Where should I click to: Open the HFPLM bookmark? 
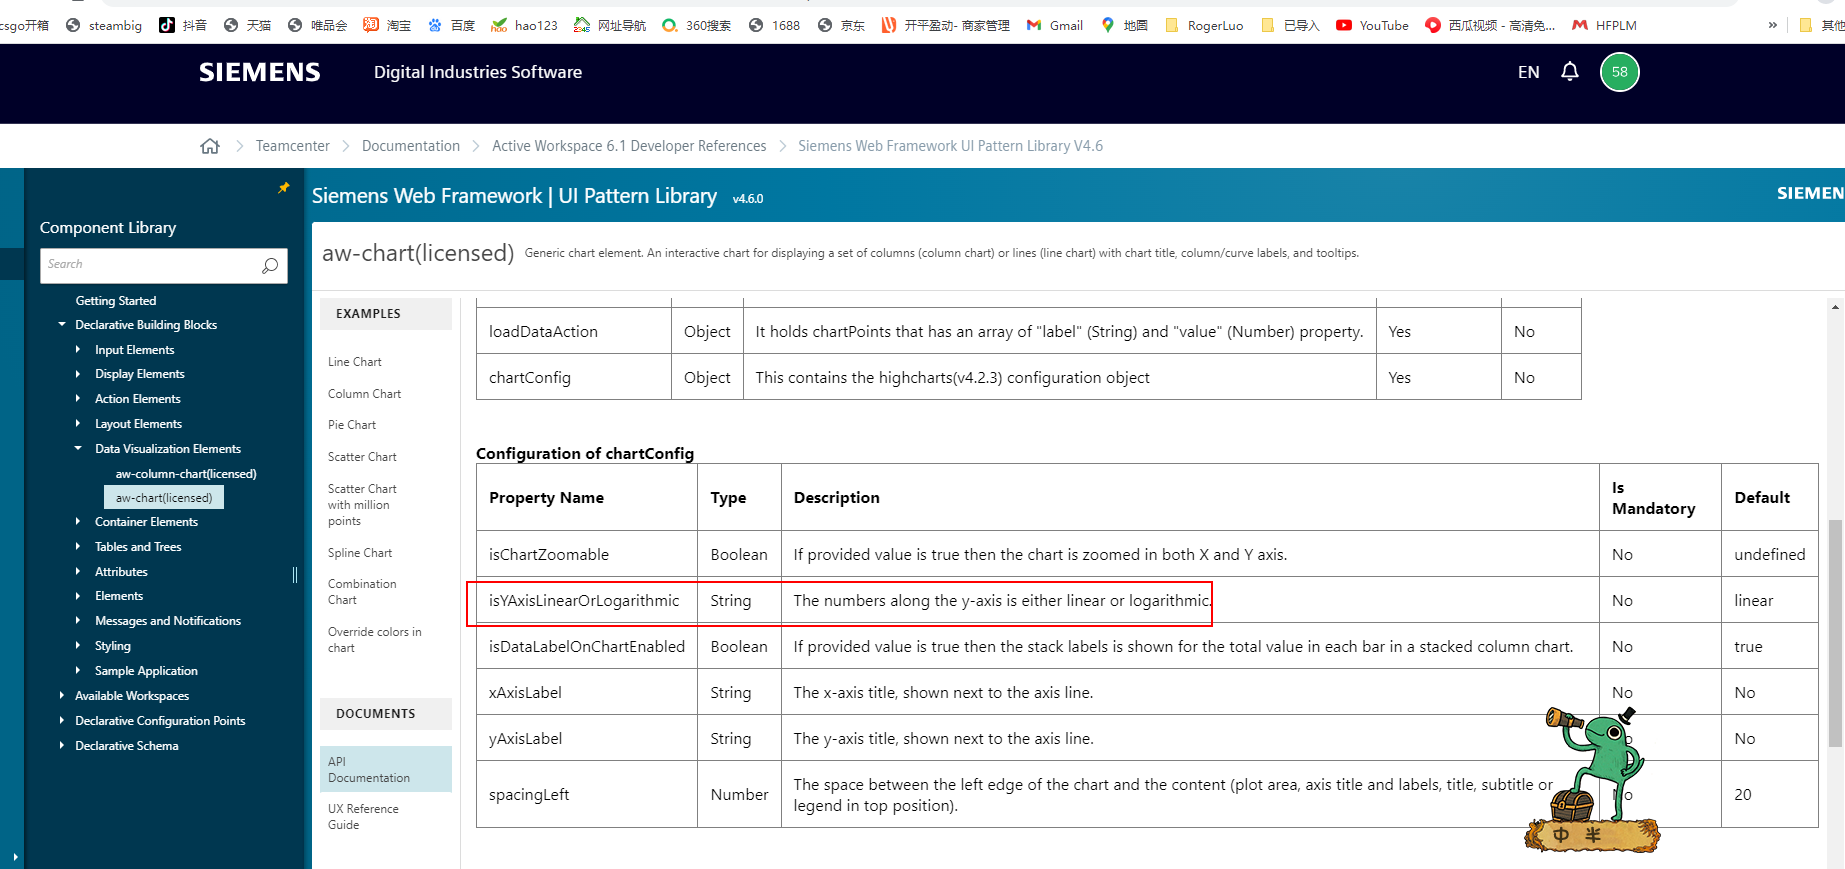pos(1604,25)
